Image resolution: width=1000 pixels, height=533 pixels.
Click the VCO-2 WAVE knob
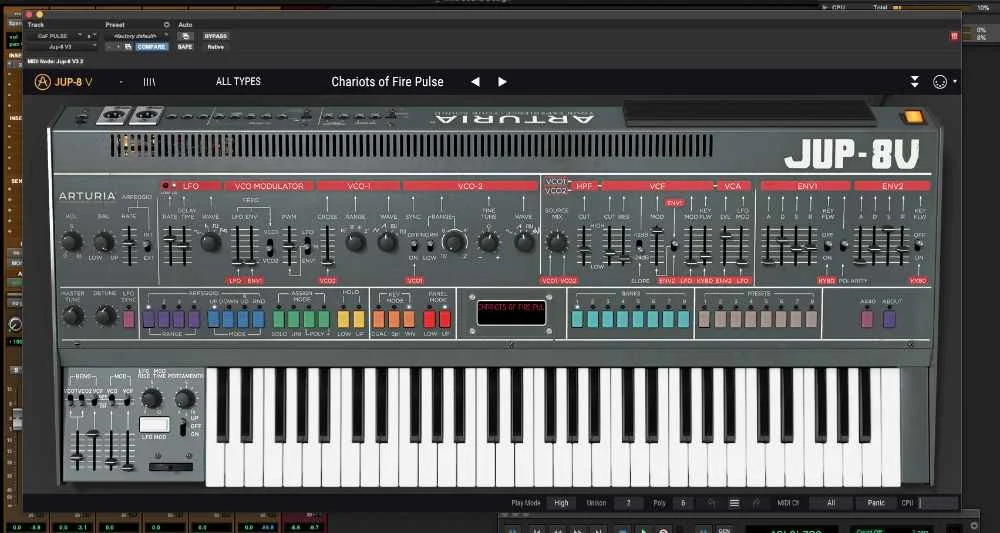[x=524, y=242]
